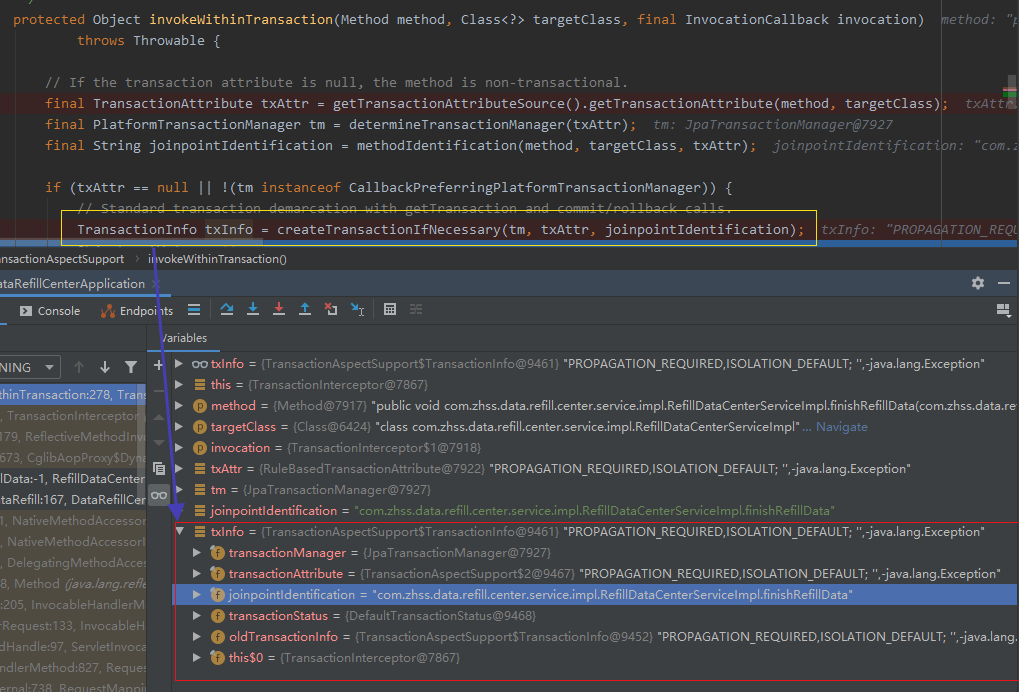Toggle the frames filter funnel icon
The height and width of the screenshot is (692, 1019).
[131, 367]
